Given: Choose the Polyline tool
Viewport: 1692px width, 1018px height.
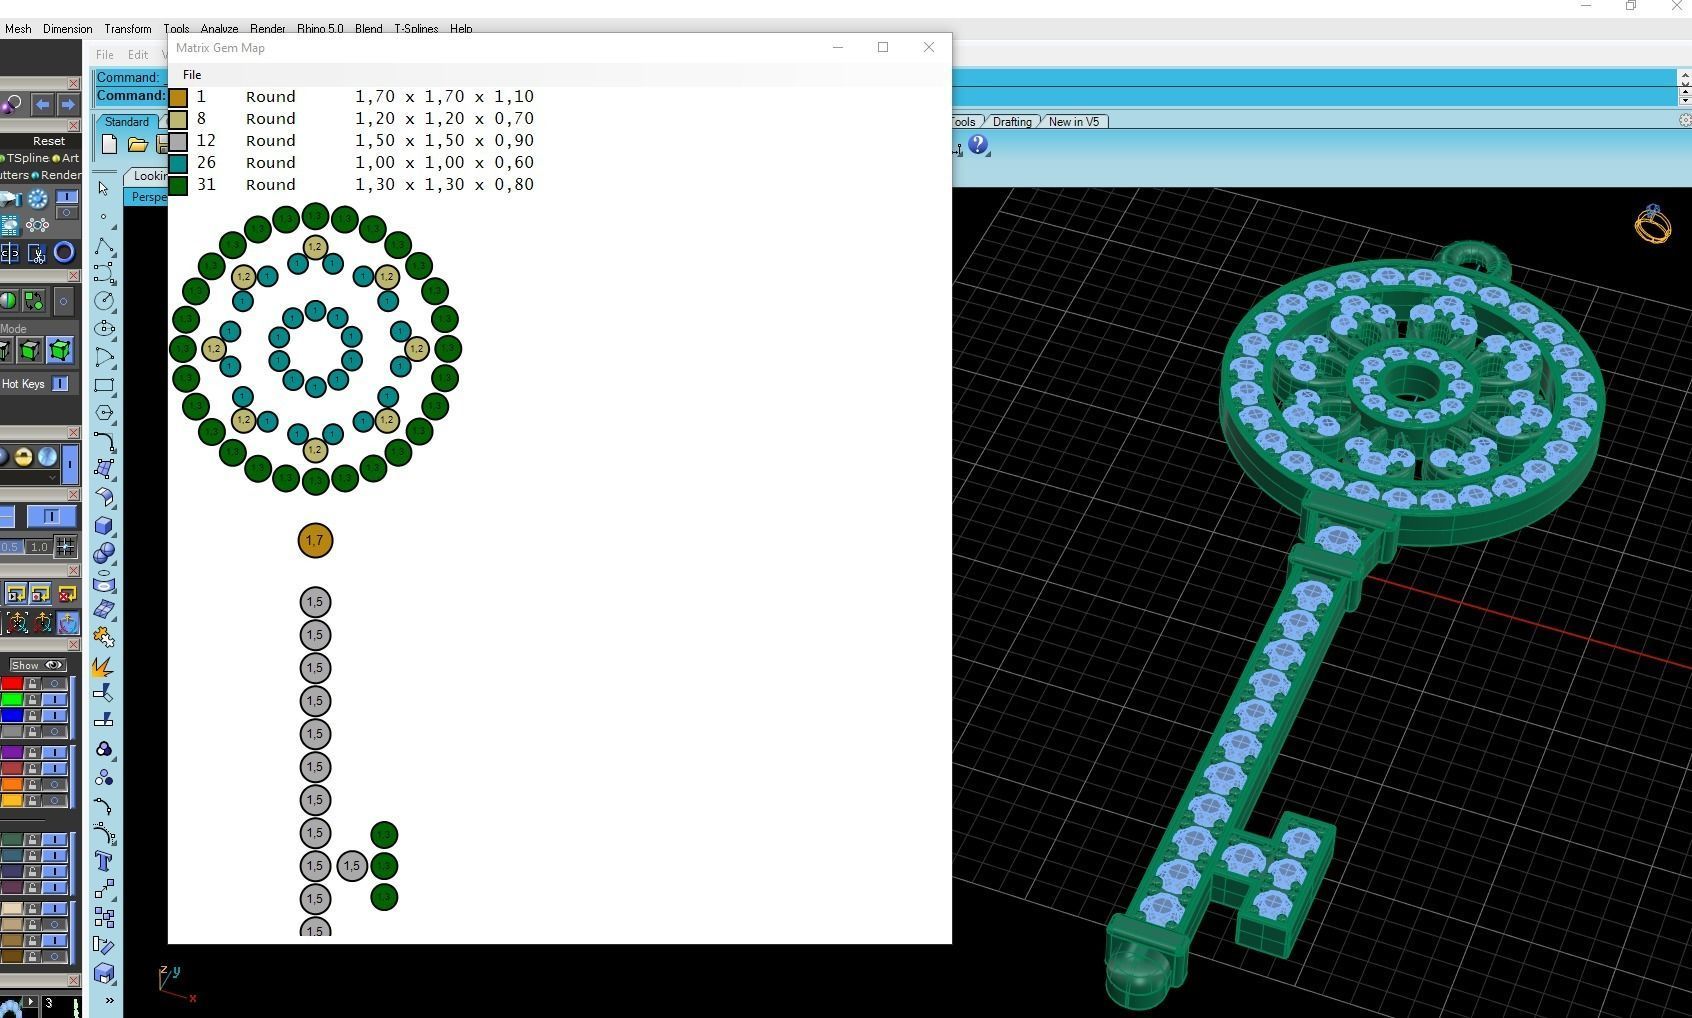Looking at the screenshot, I should click(x=104, y=245).
